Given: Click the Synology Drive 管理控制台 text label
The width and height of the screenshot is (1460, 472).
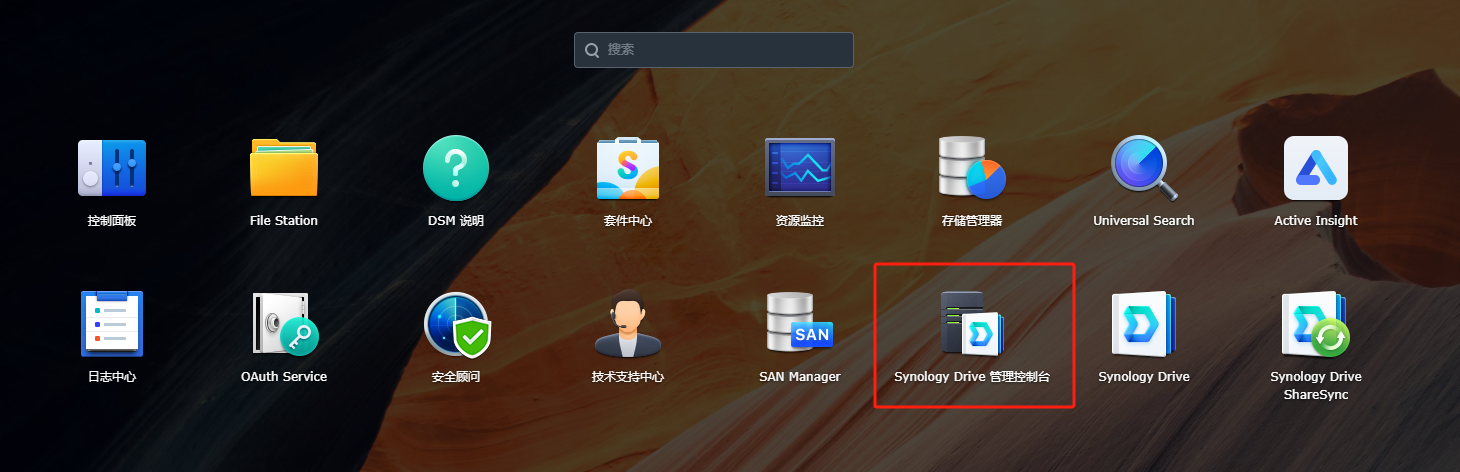Looking at the screenshot, I should pyautogui.click(x=972, y=377).
